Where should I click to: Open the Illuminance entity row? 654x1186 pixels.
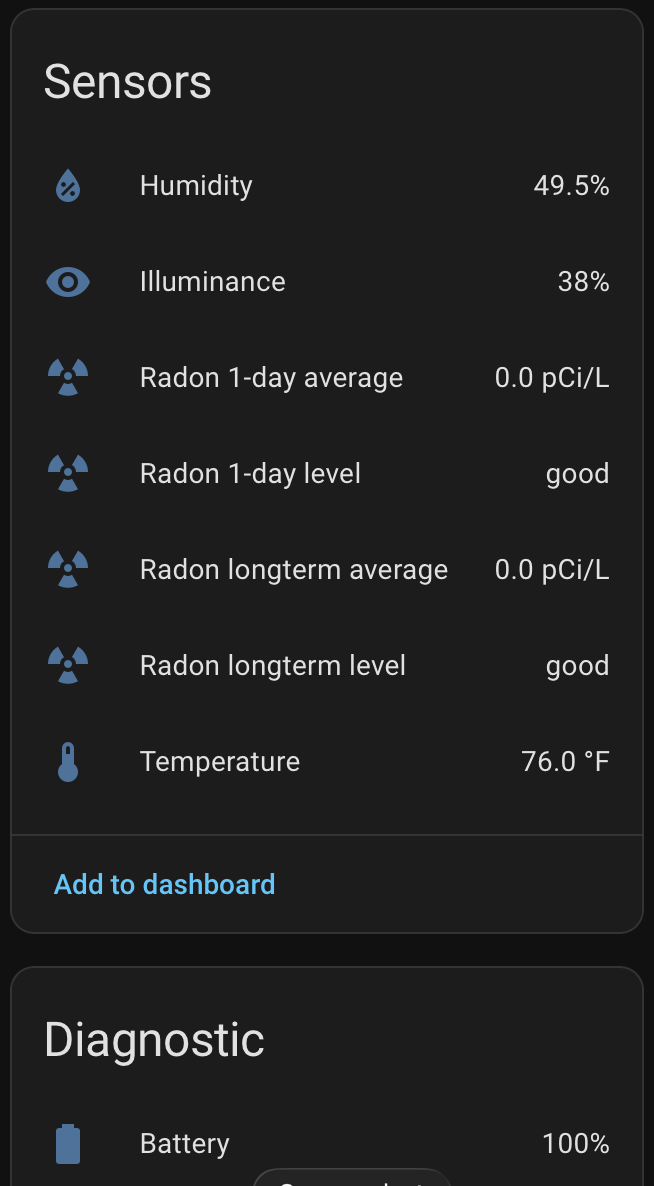[x=327, y=282]
